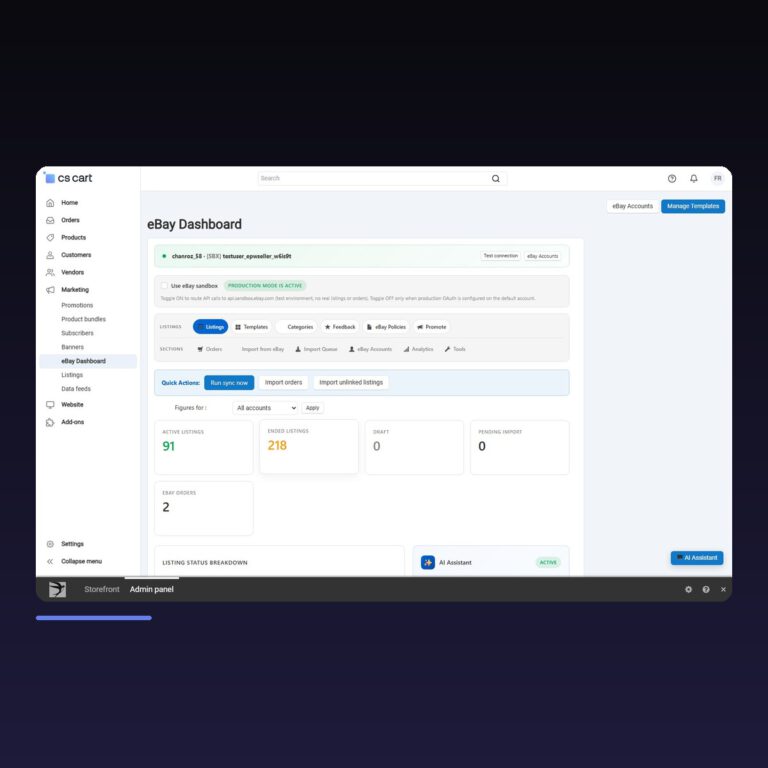Image resolution: width=768 pixels, height=768 pixels.
Task: Open Subscribers in sidebar
Action: (77, 333)
